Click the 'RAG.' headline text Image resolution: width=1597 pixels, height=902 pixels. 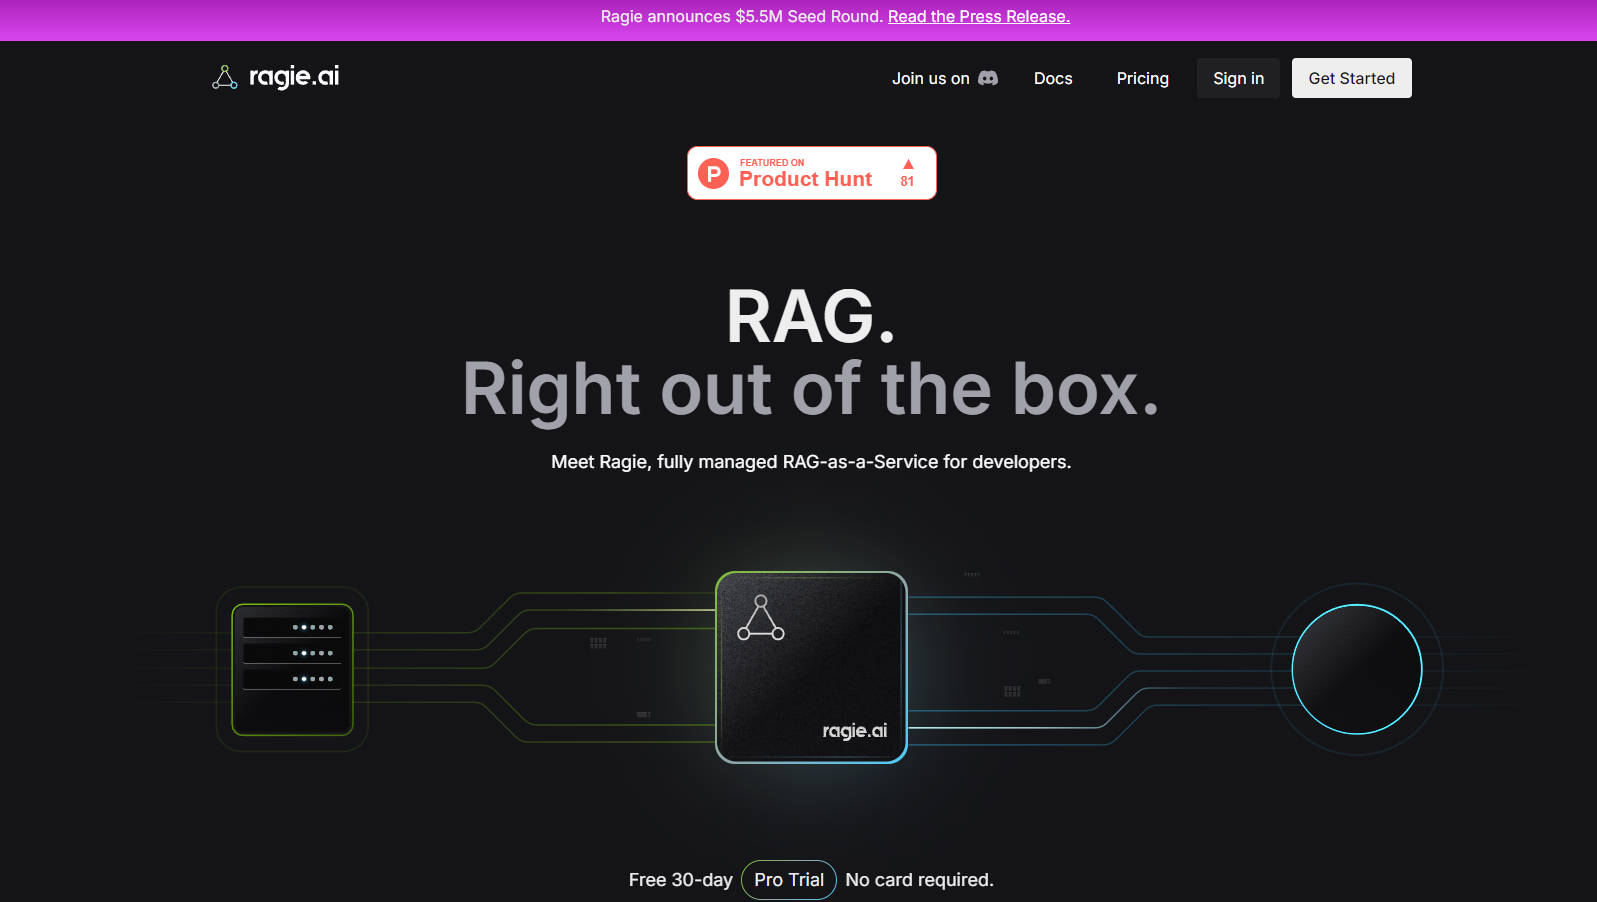pyautogui.click(x=810, y=317)
